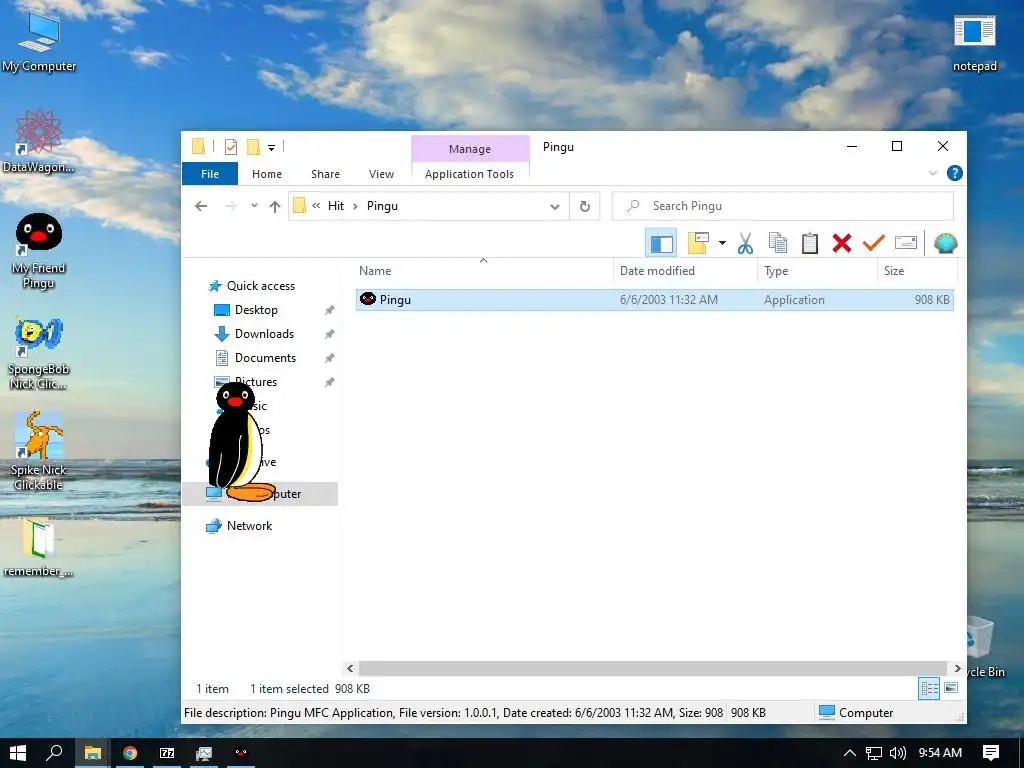Open the View ribbon tab
The width and height of the screenshot is (1024, 768).
tap(381, 174)
